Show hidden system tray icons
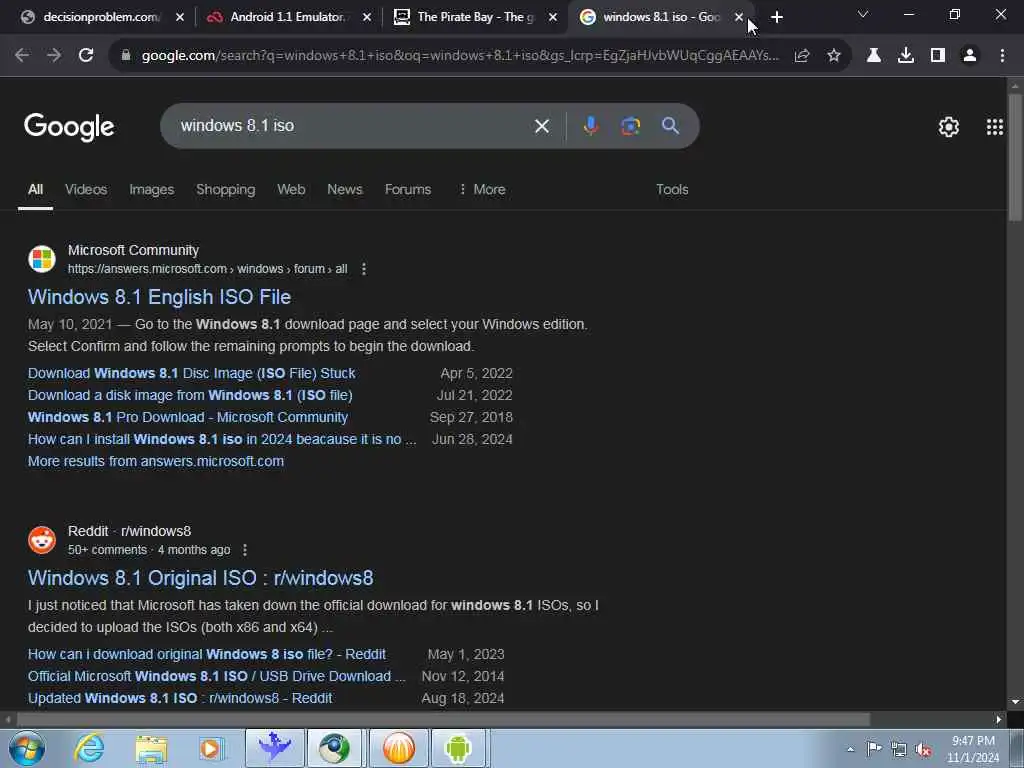Image resolution: width=1024 pixels, height=768 pixels. [850, 749]
